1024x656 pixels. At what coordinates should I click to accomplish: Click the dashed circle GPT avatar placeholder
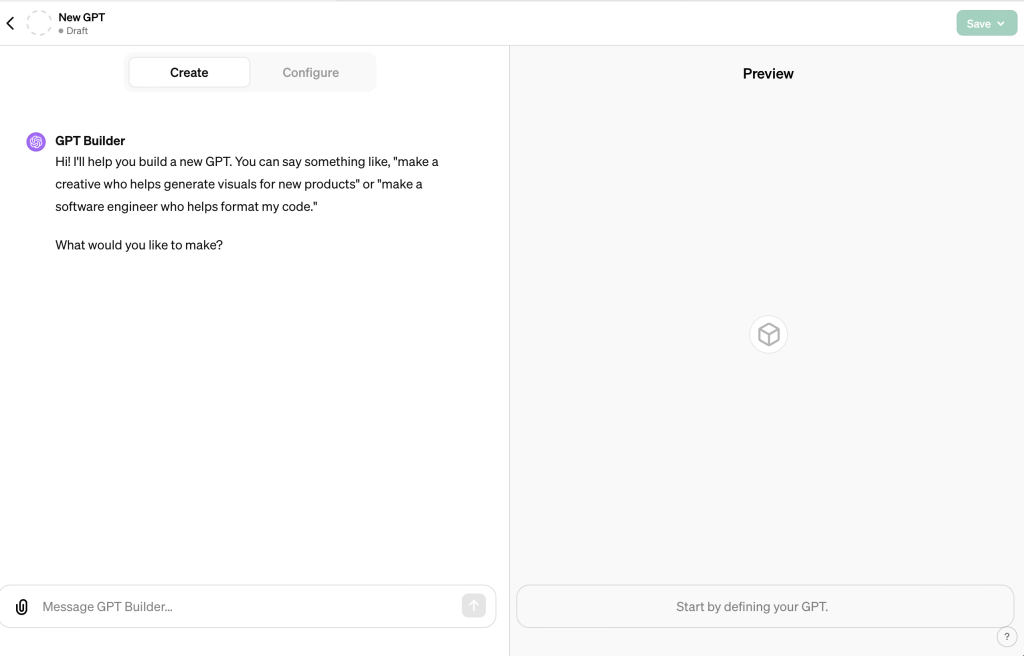(x=39, y=23)
